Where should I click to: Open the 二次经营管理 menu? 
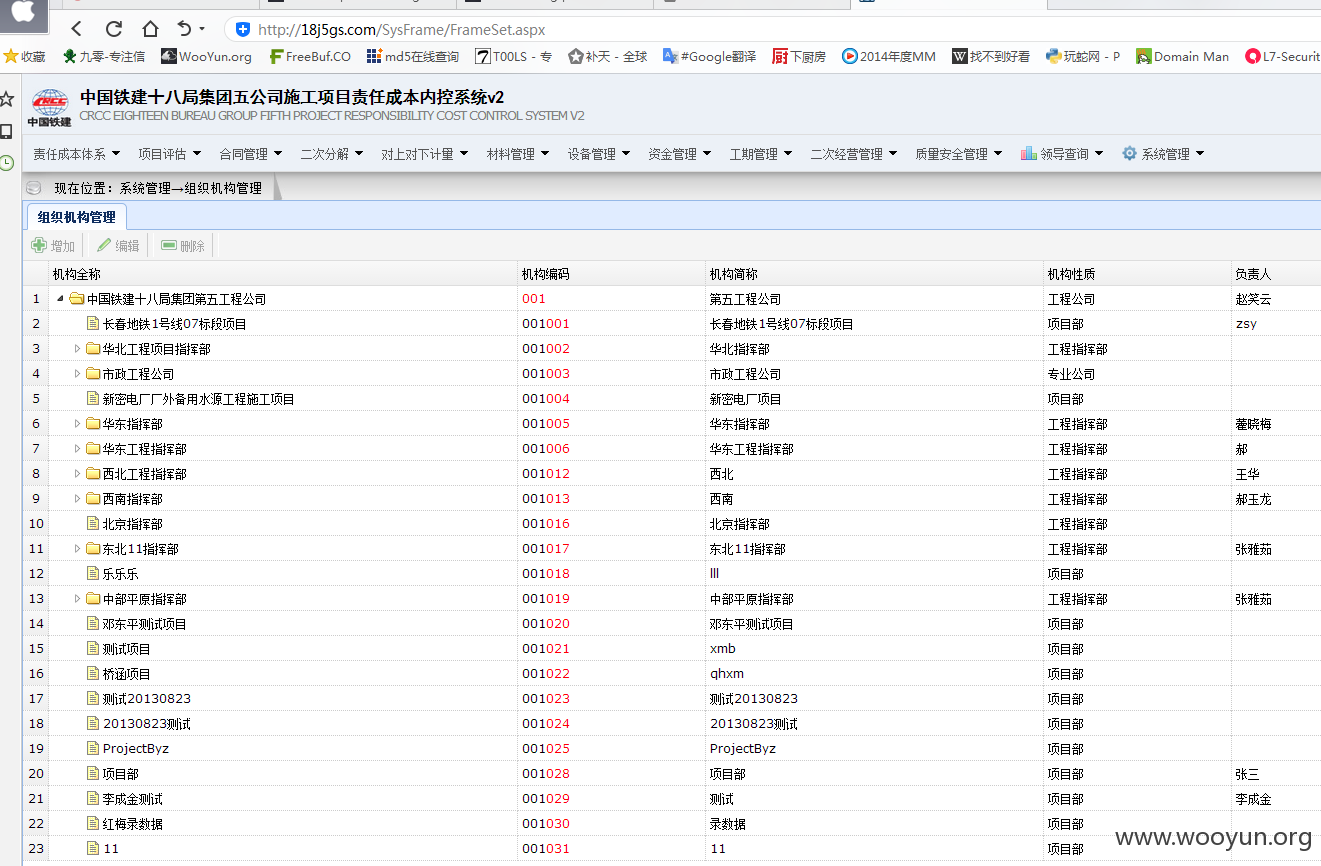[x=854, y=154]
